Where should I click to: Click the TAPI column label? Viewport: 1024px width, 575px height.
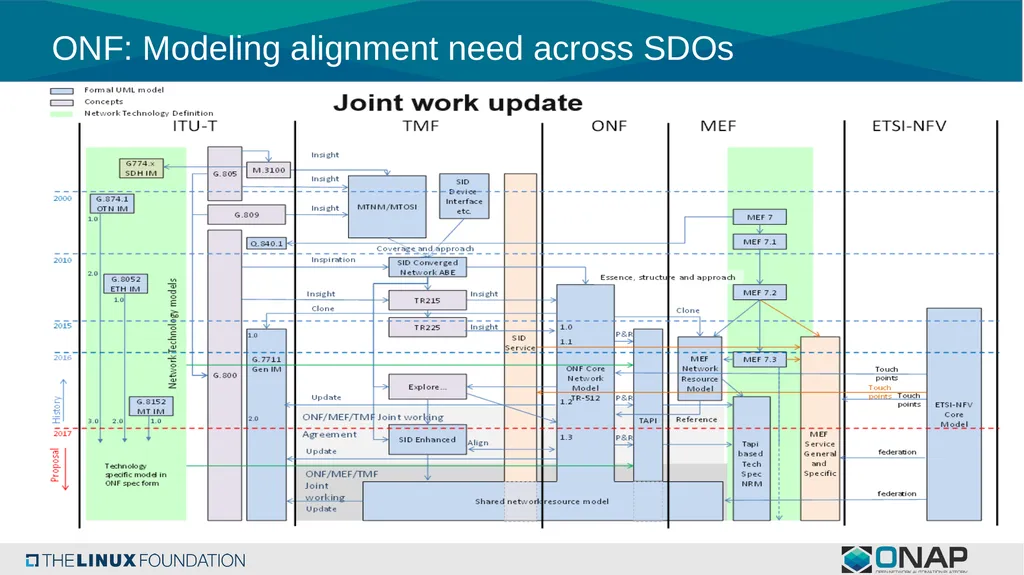click(x=648, y=420)
